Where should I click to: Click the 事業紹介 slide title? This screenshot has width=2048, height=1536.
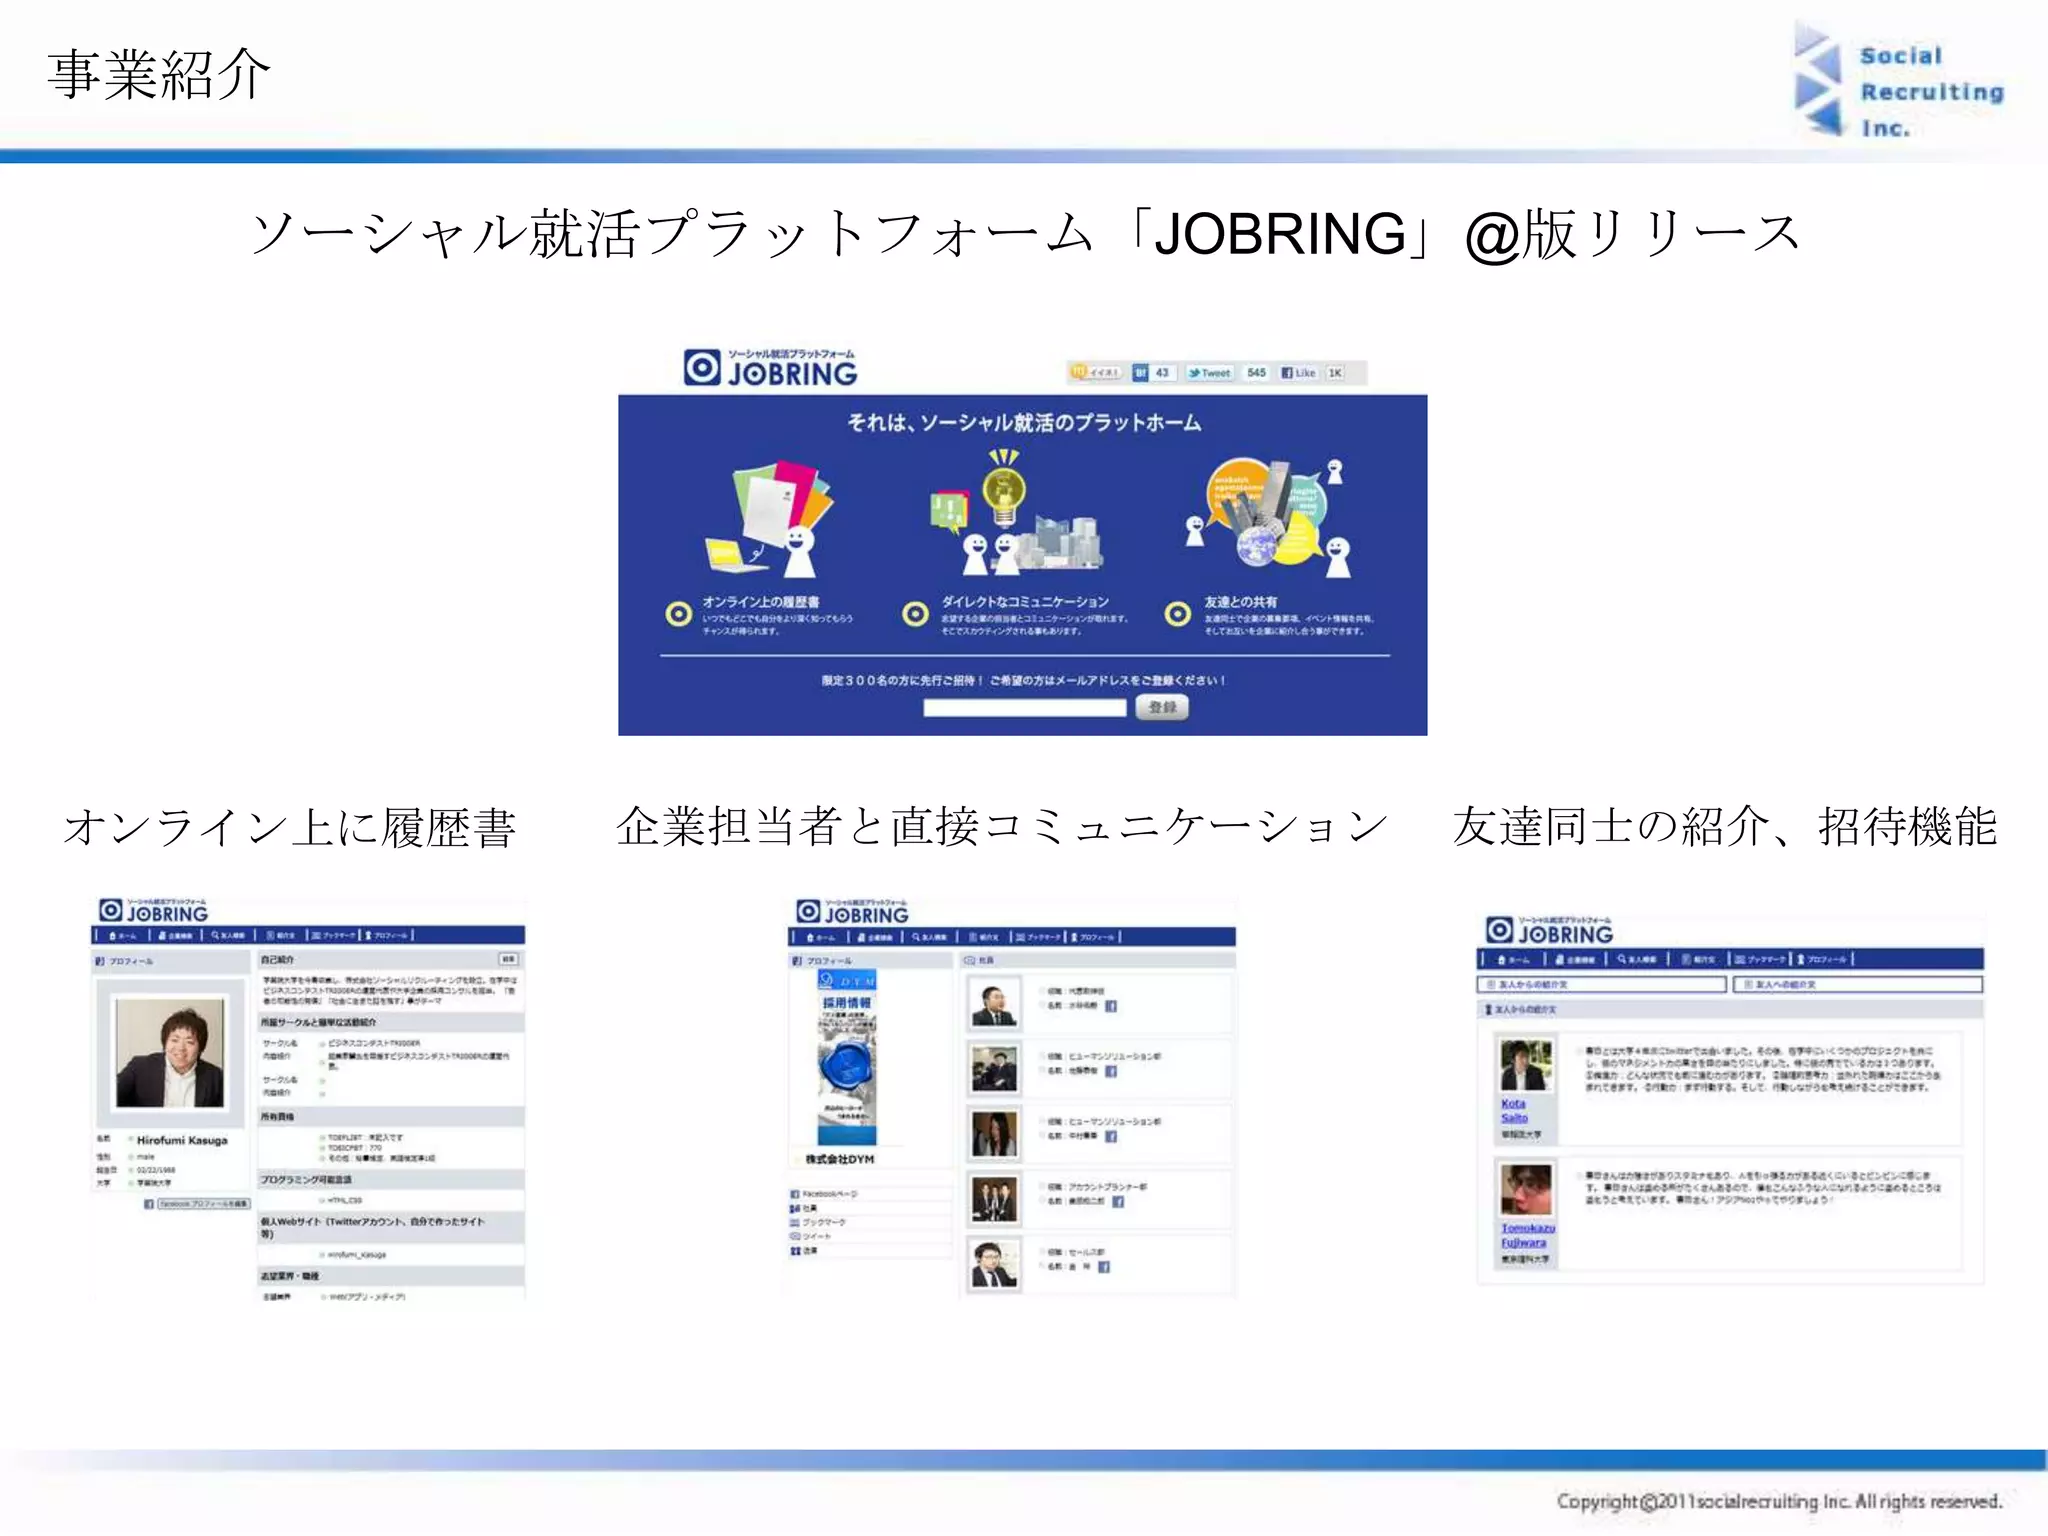point(160,75)
